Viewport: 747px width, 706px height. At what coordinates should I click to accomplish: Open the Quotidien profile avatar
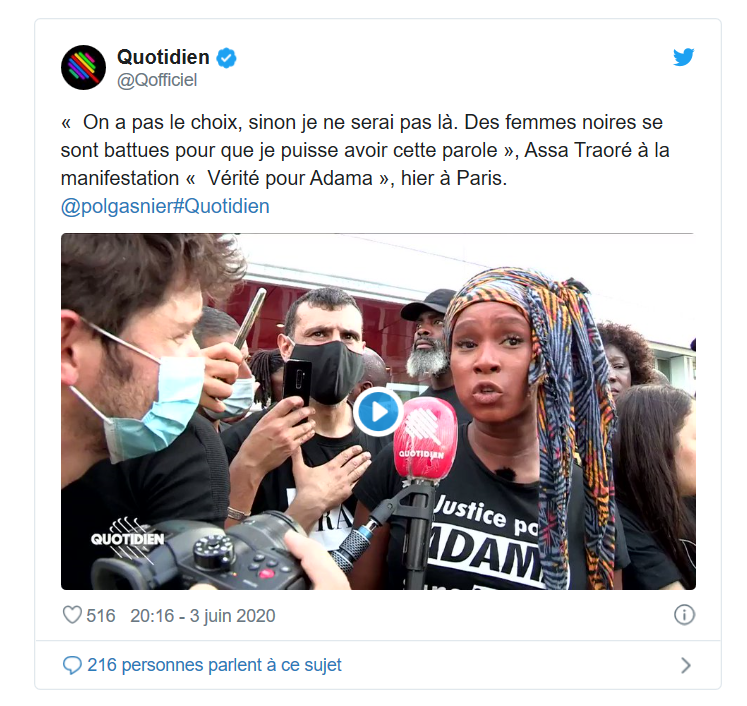[x=83, y=68]
